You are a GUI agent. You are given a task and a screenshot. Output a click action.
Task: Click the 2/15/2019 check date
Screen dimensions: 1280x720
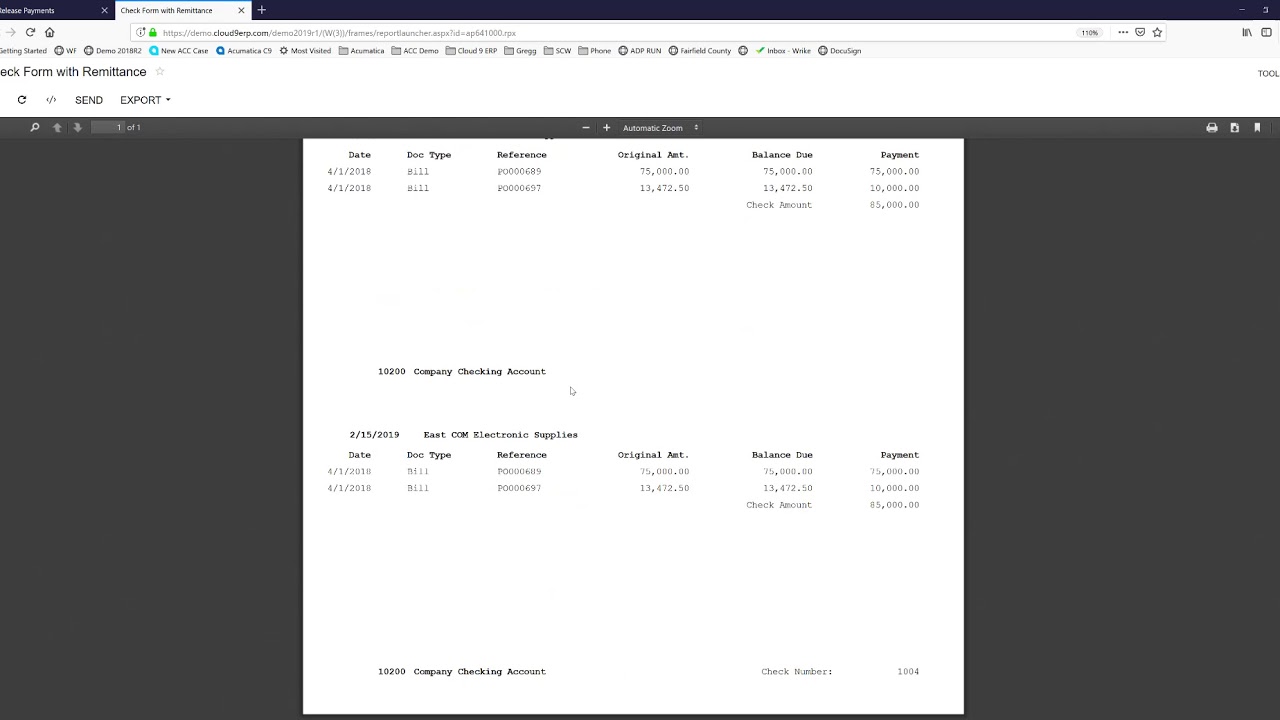(374, 435)
